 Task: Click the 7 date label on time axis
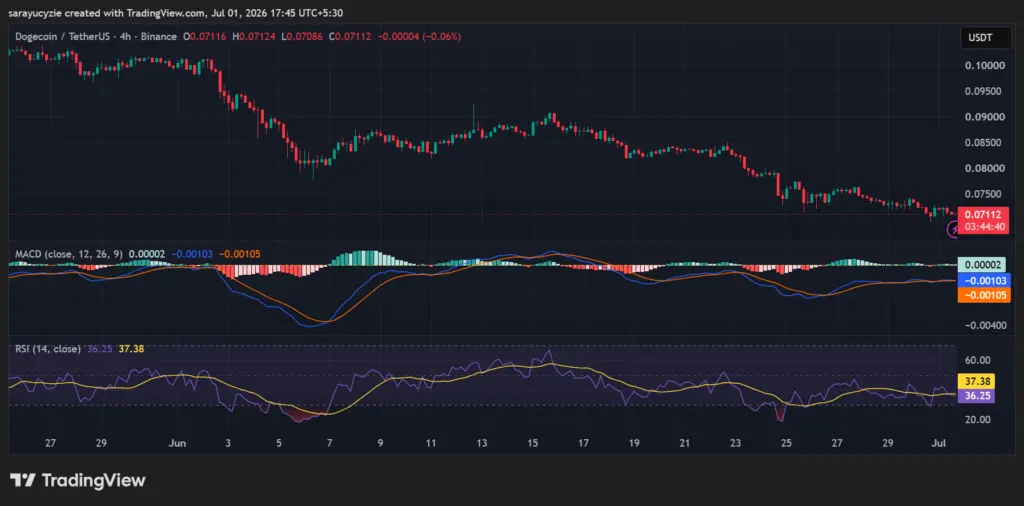[329, 443]
